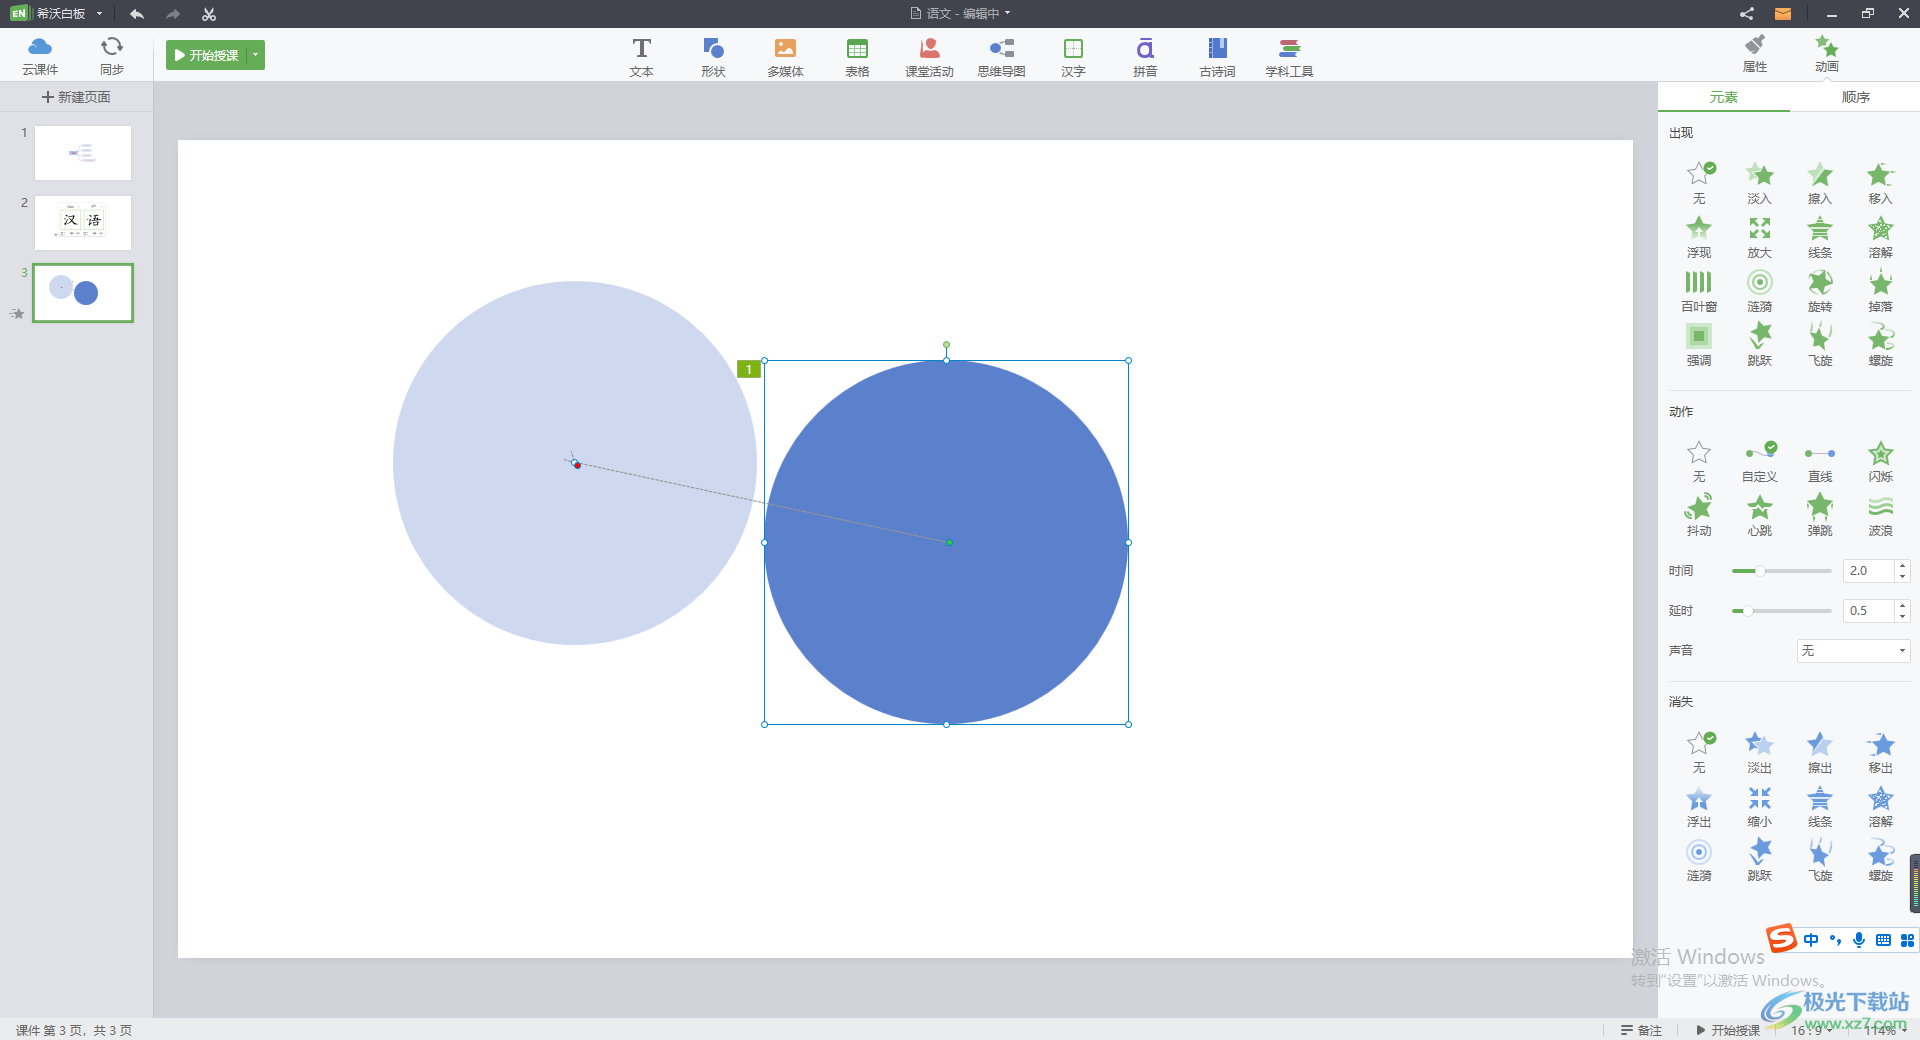Apply 缩小 shrink exit animation
1920x1040 pixels.
click(1759, 806)
